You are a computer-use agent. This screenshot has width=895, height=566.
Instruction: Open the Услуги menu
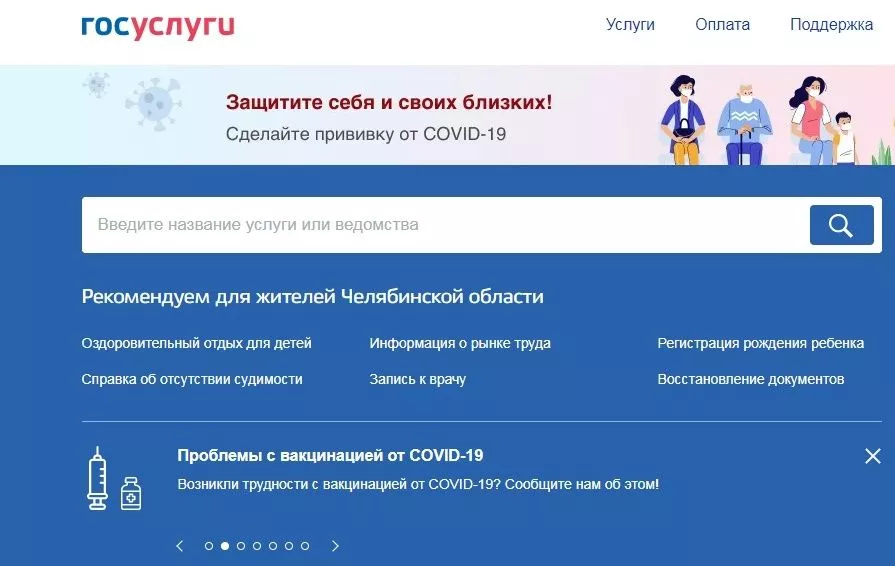tap(630, 25)
